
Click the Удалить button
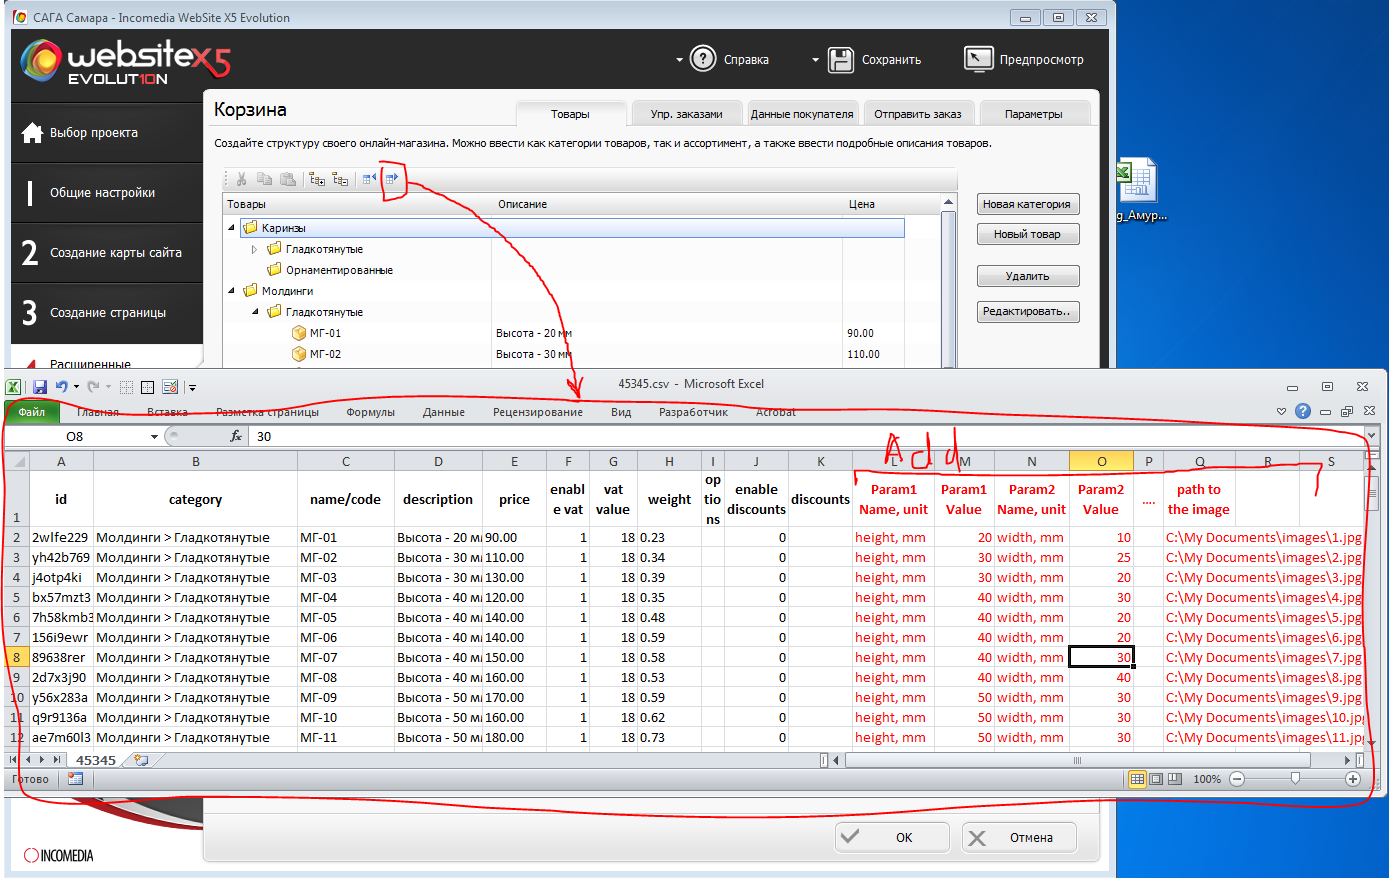(x=1028, y=276)
